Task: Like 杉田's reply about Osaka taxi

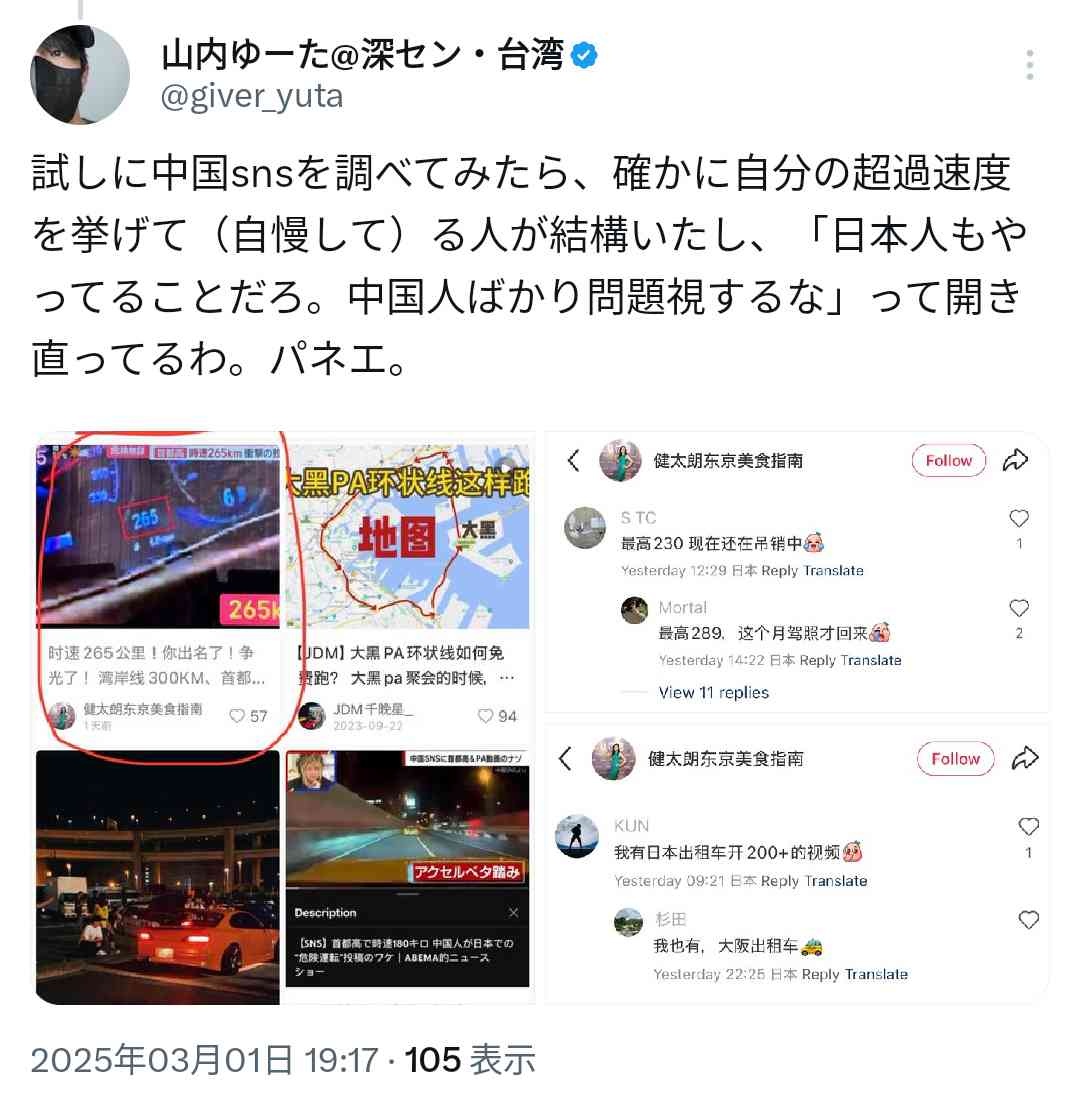Action: 1029,919
